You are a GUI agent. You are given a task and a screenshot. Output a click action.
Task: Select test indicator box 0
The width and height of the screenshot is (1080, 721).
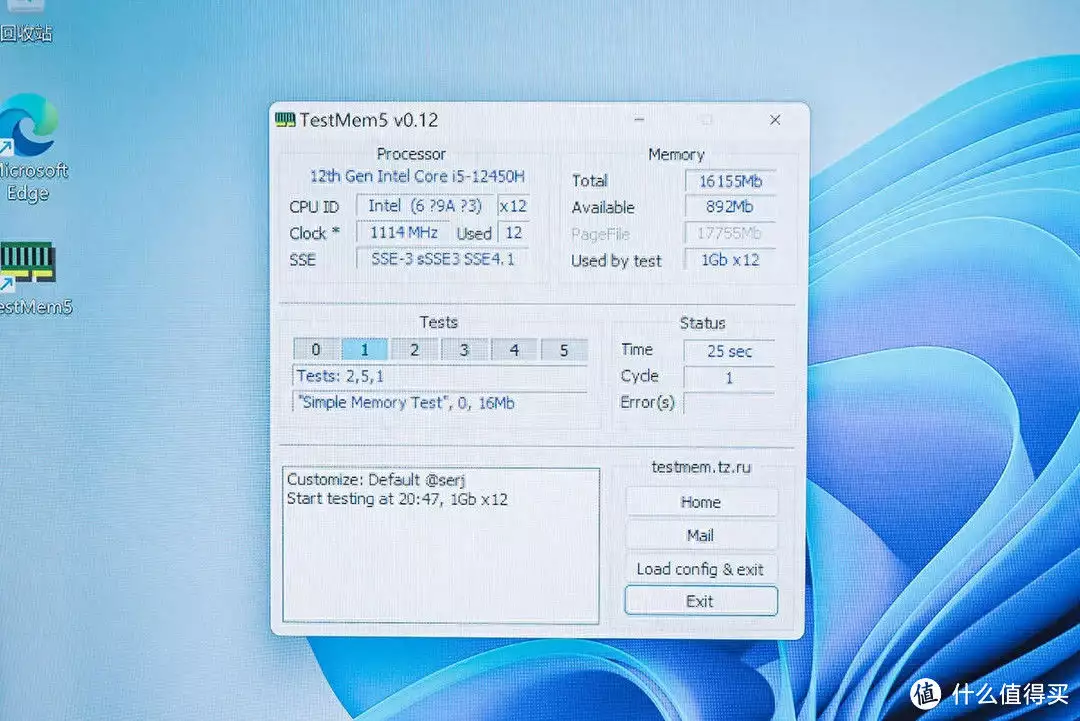[315, 350]
